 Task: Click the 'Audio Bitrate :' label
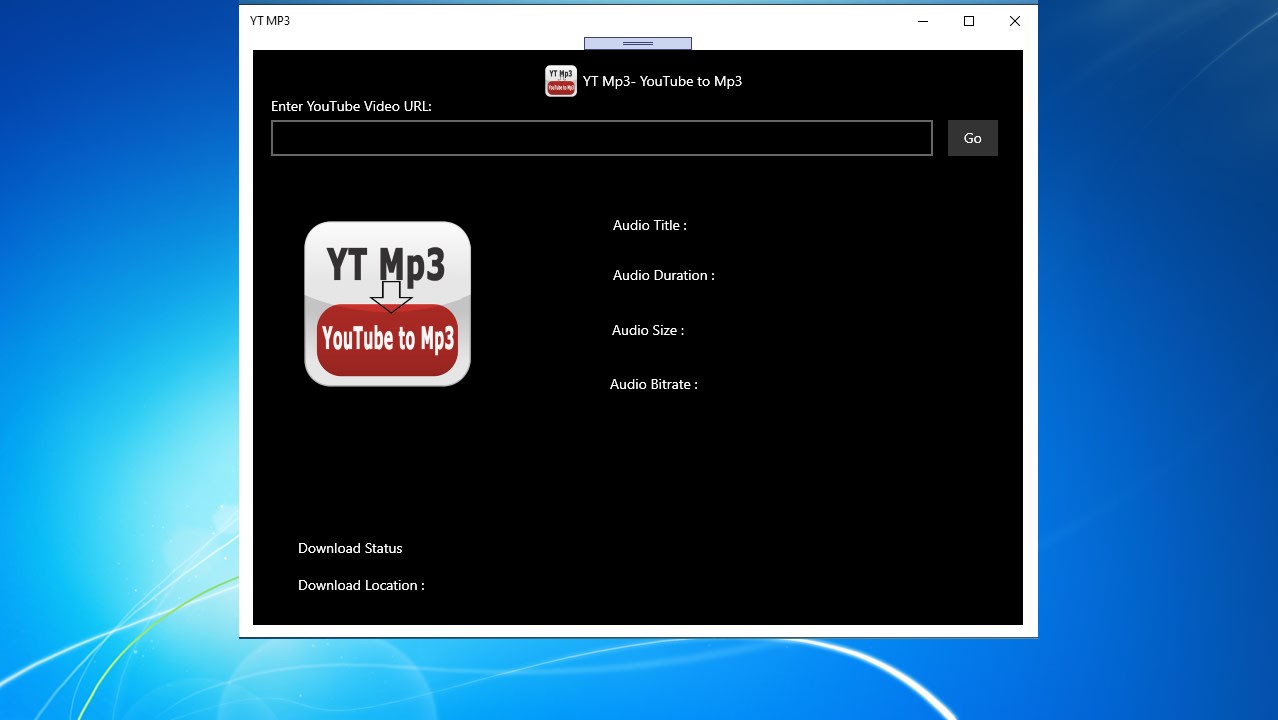[x=654, y=384]
